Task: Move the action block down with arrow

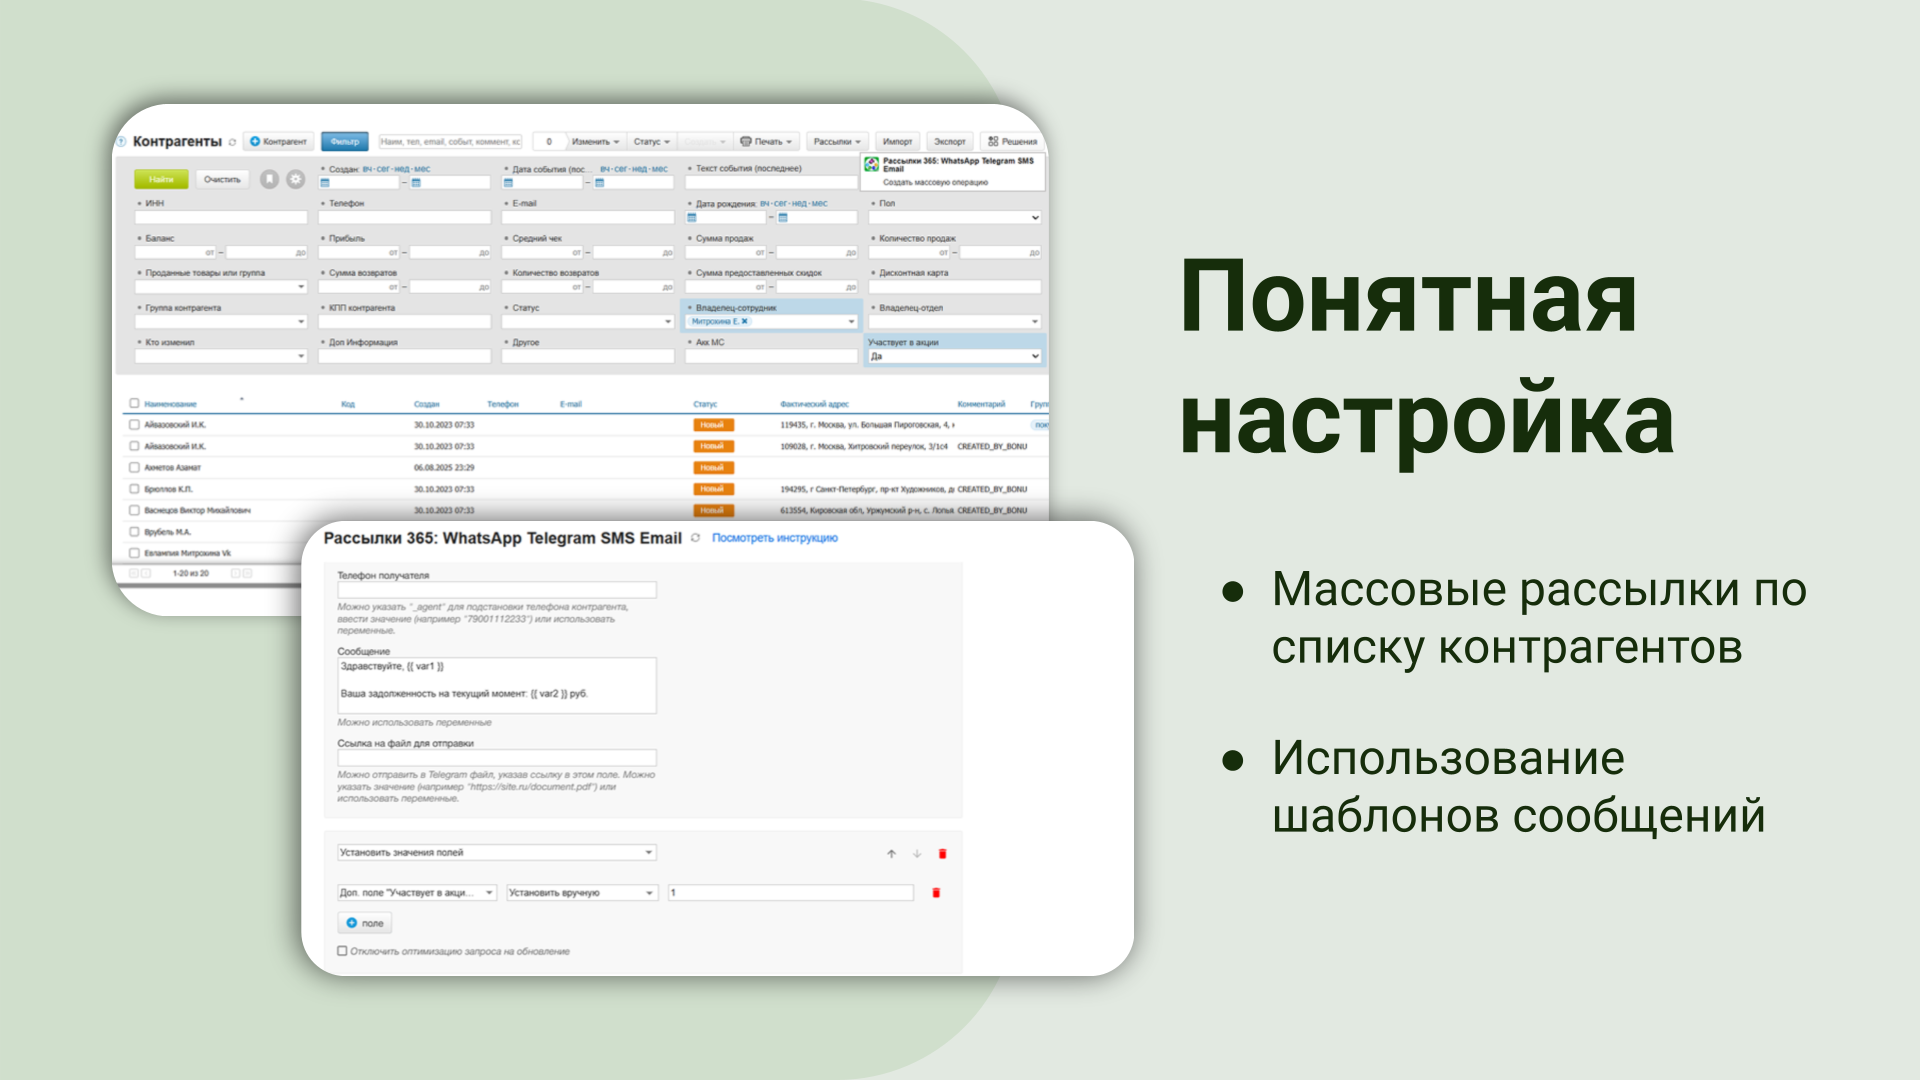Action: pos(917,854)
